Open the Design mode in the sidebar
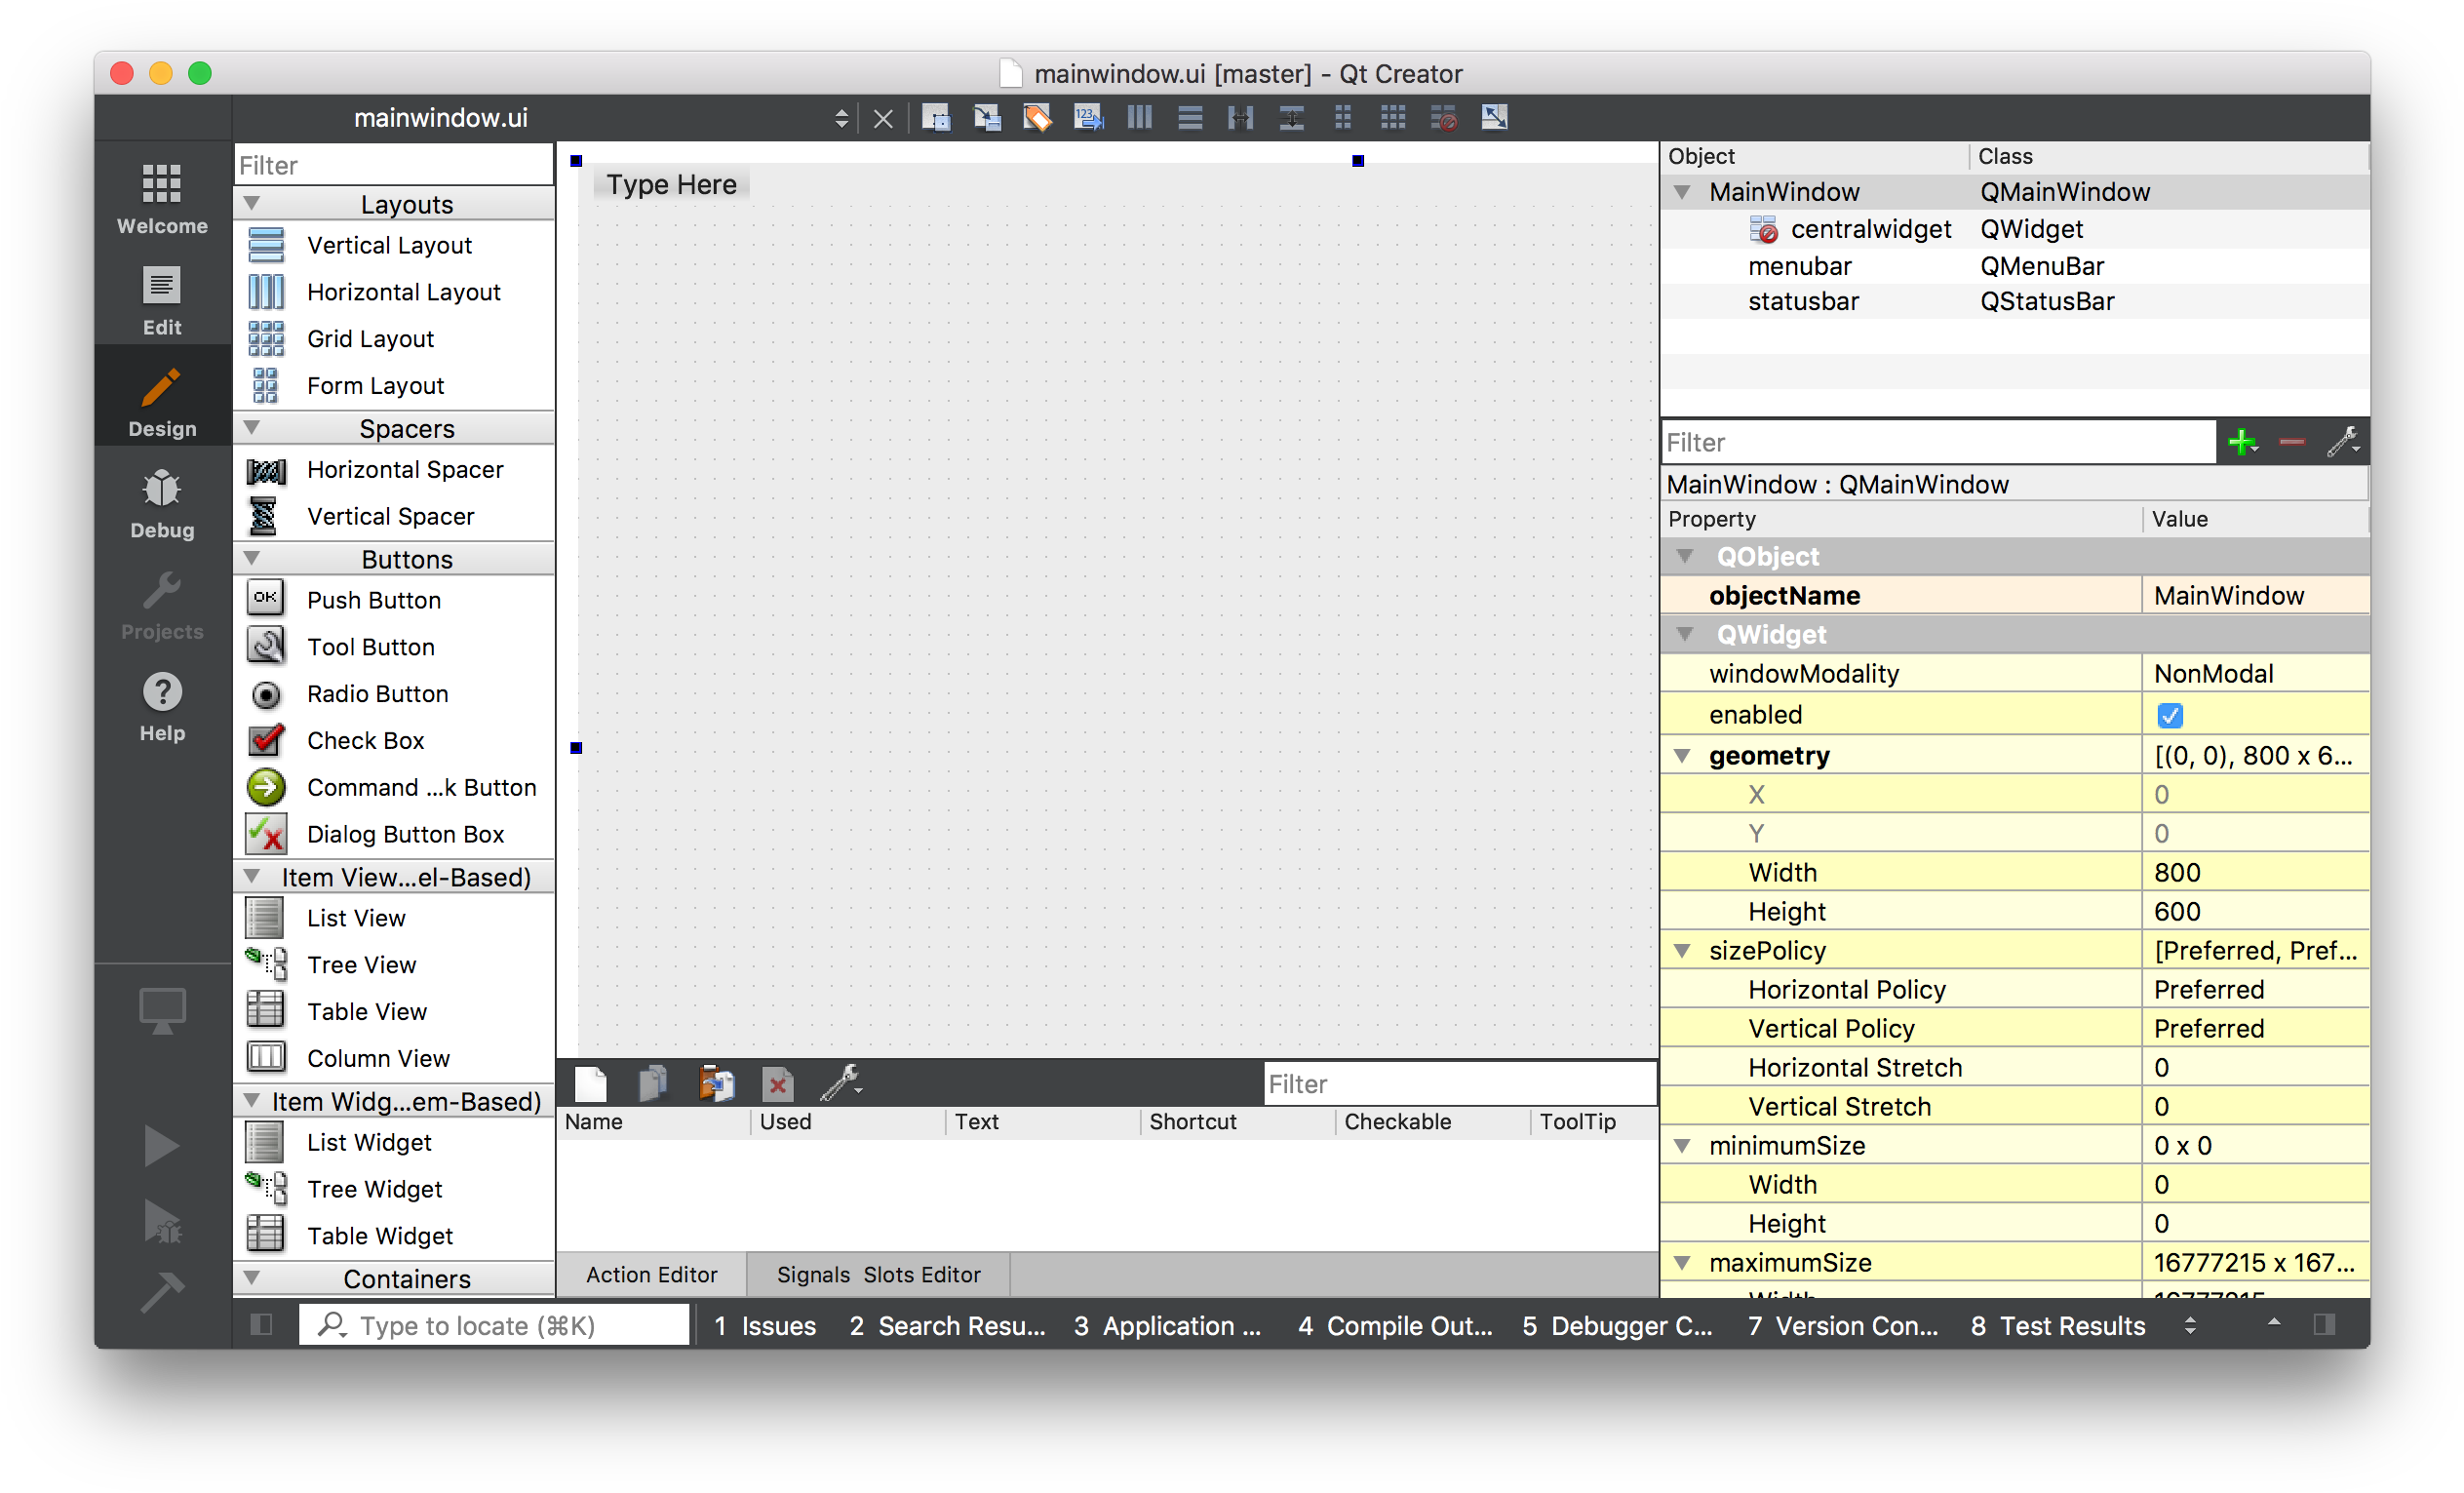 161,398
